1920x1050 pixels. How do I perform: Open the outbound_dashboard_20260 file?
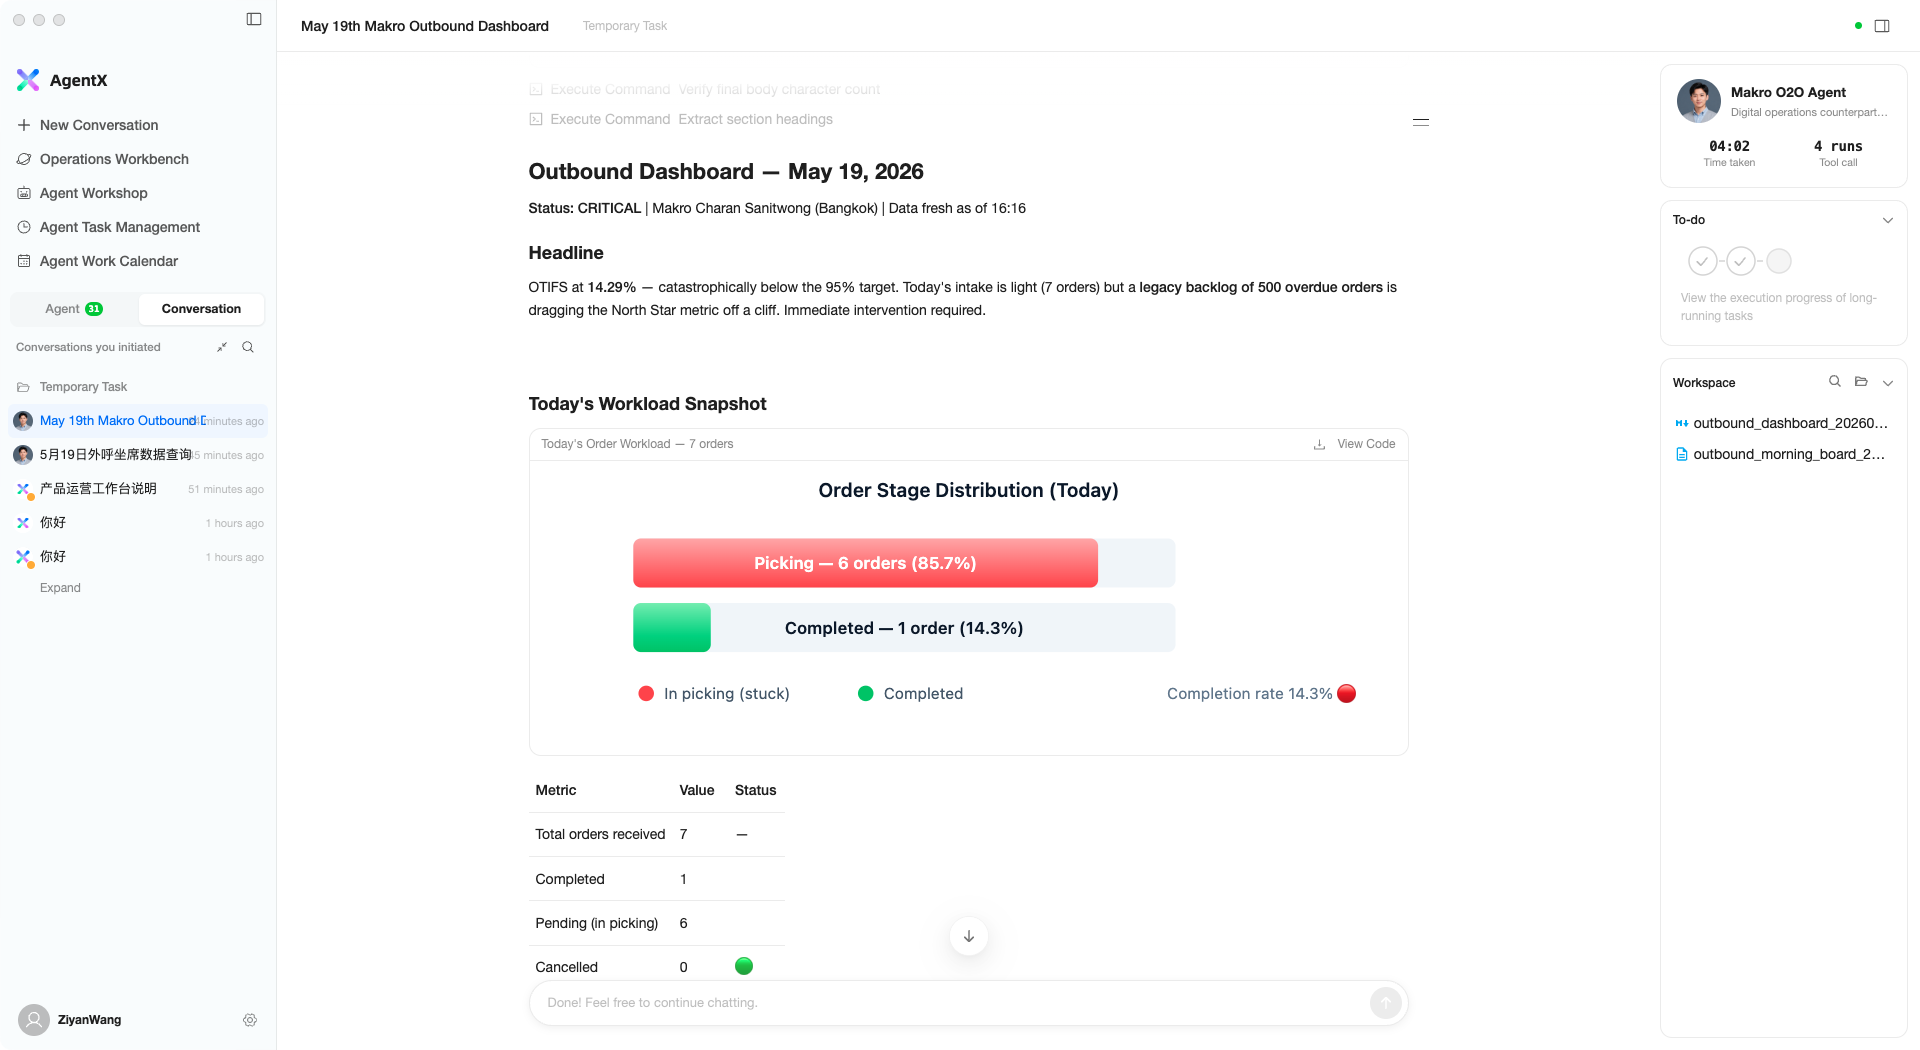[1782, 423]
